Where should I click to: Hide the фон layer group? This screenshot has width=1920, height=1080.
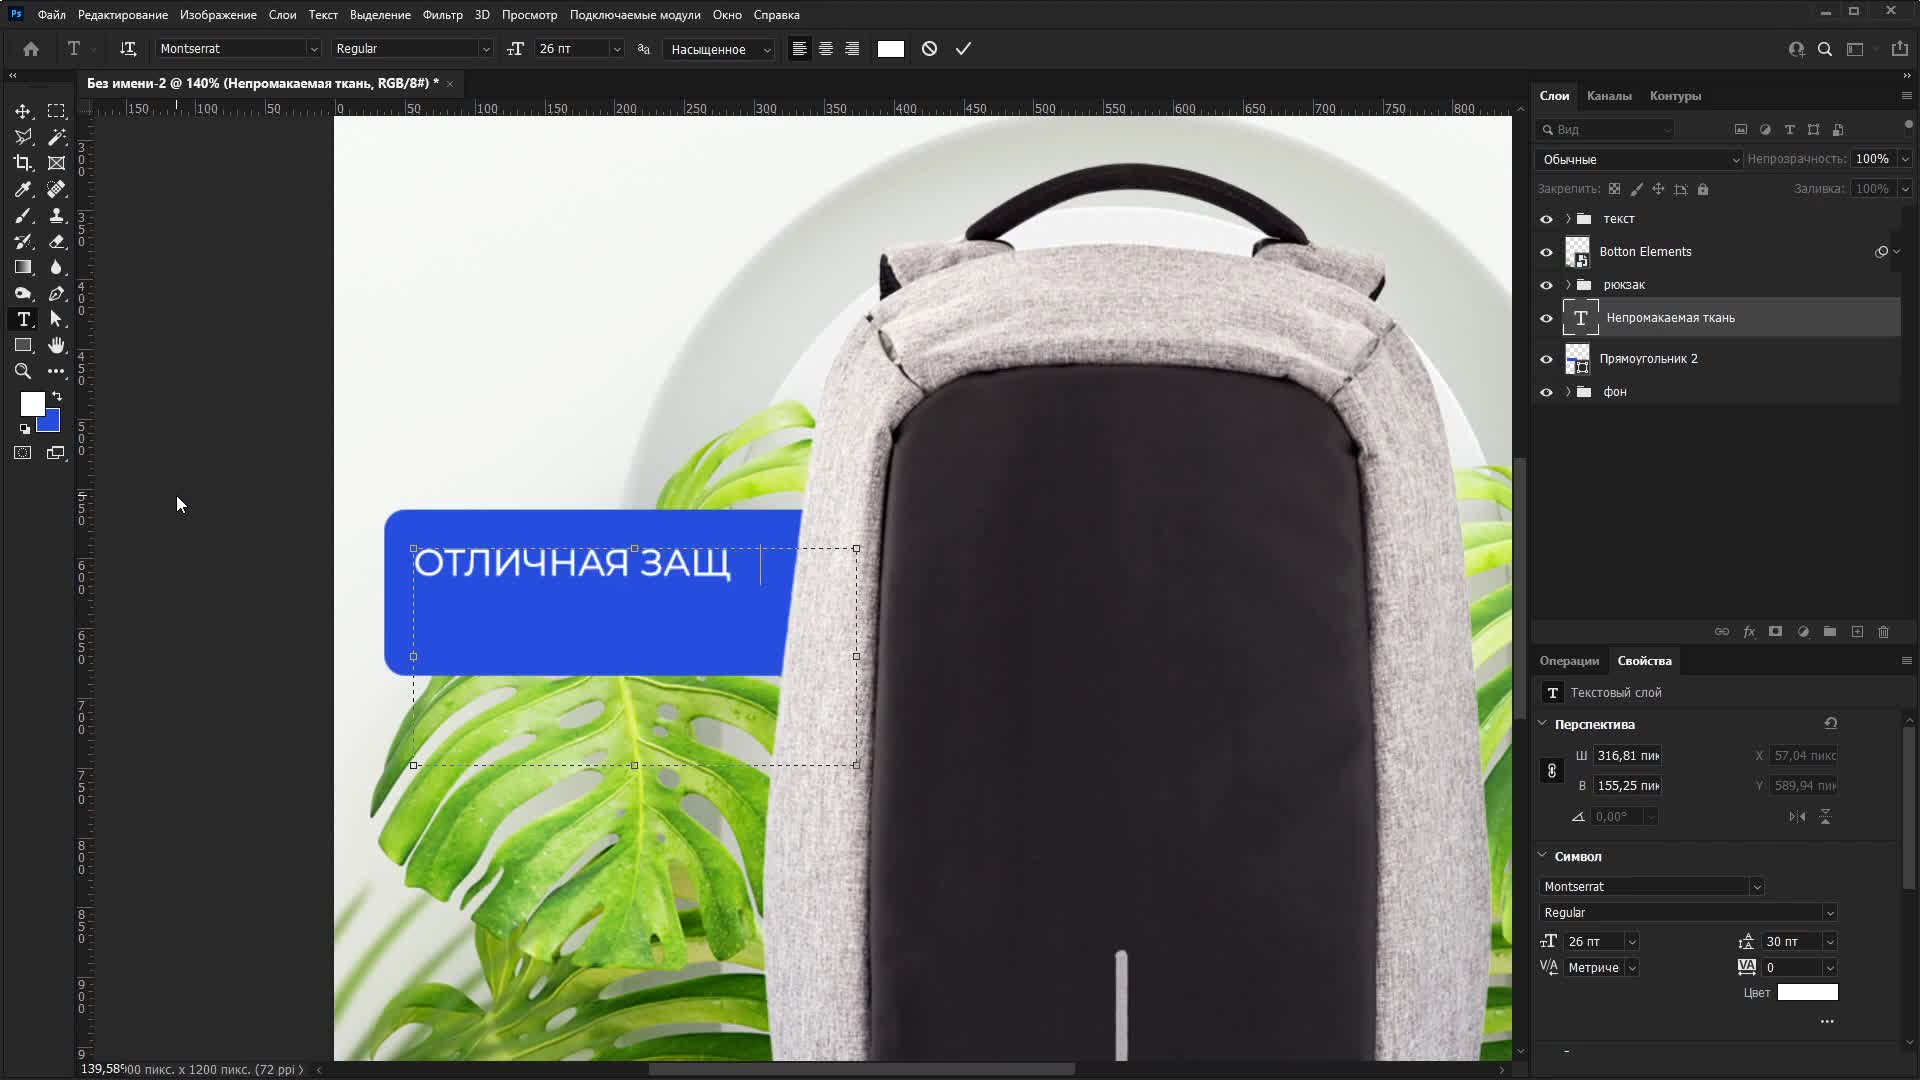point(1546,392)
